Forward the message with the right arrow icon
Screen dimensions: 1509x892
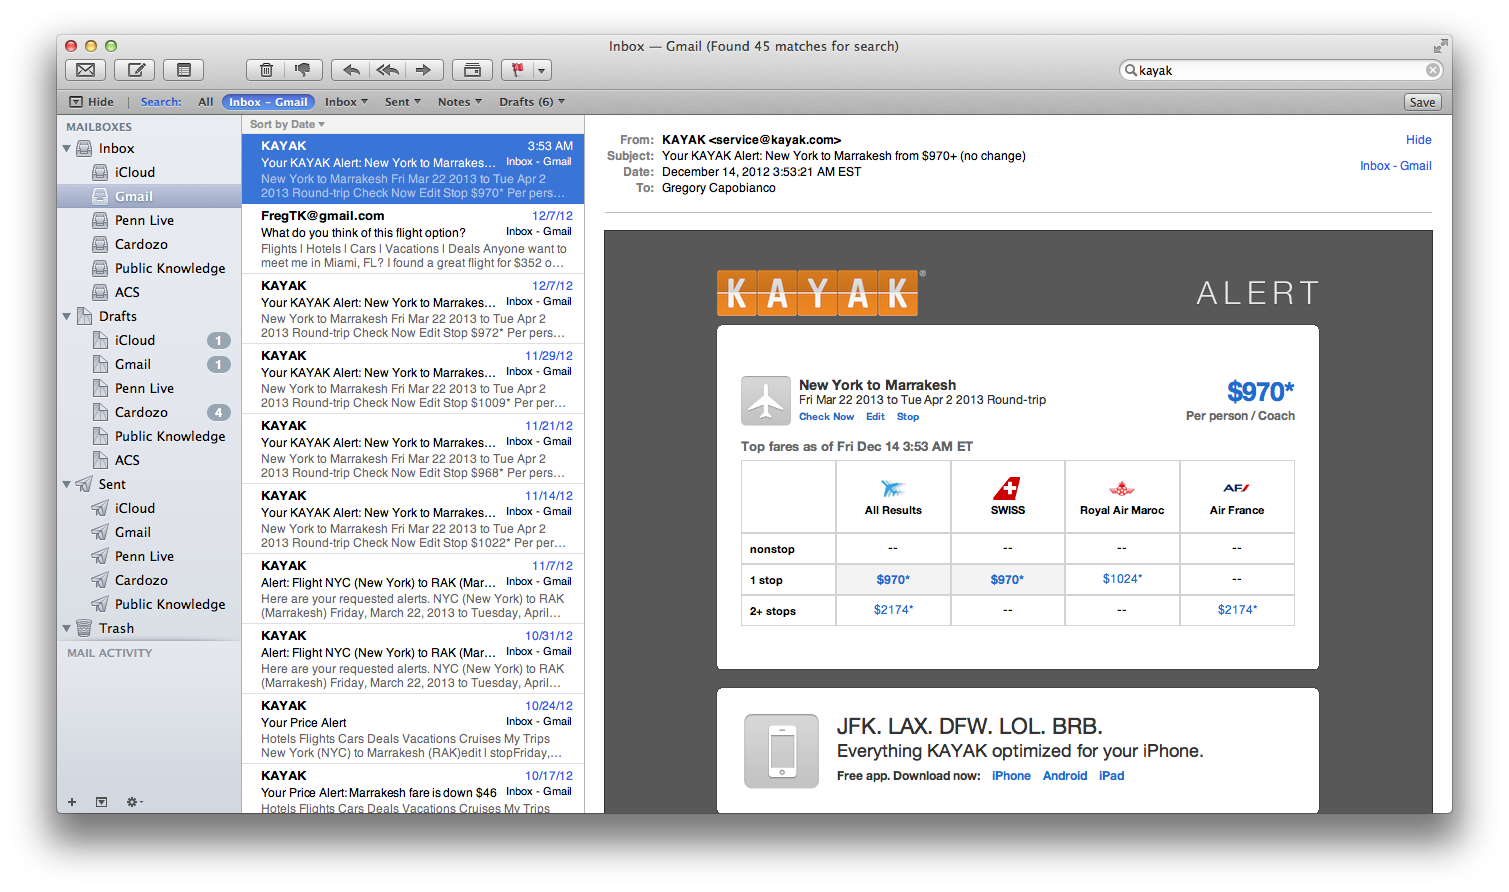423,70
